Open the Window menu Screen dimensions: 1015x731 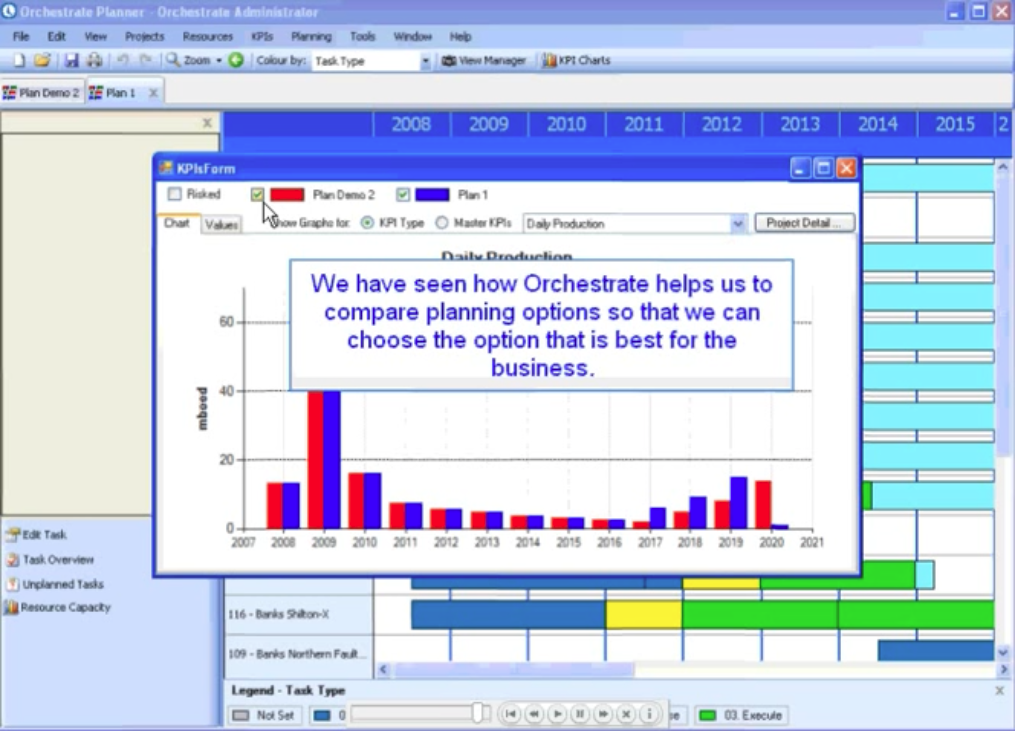[412, 36]
